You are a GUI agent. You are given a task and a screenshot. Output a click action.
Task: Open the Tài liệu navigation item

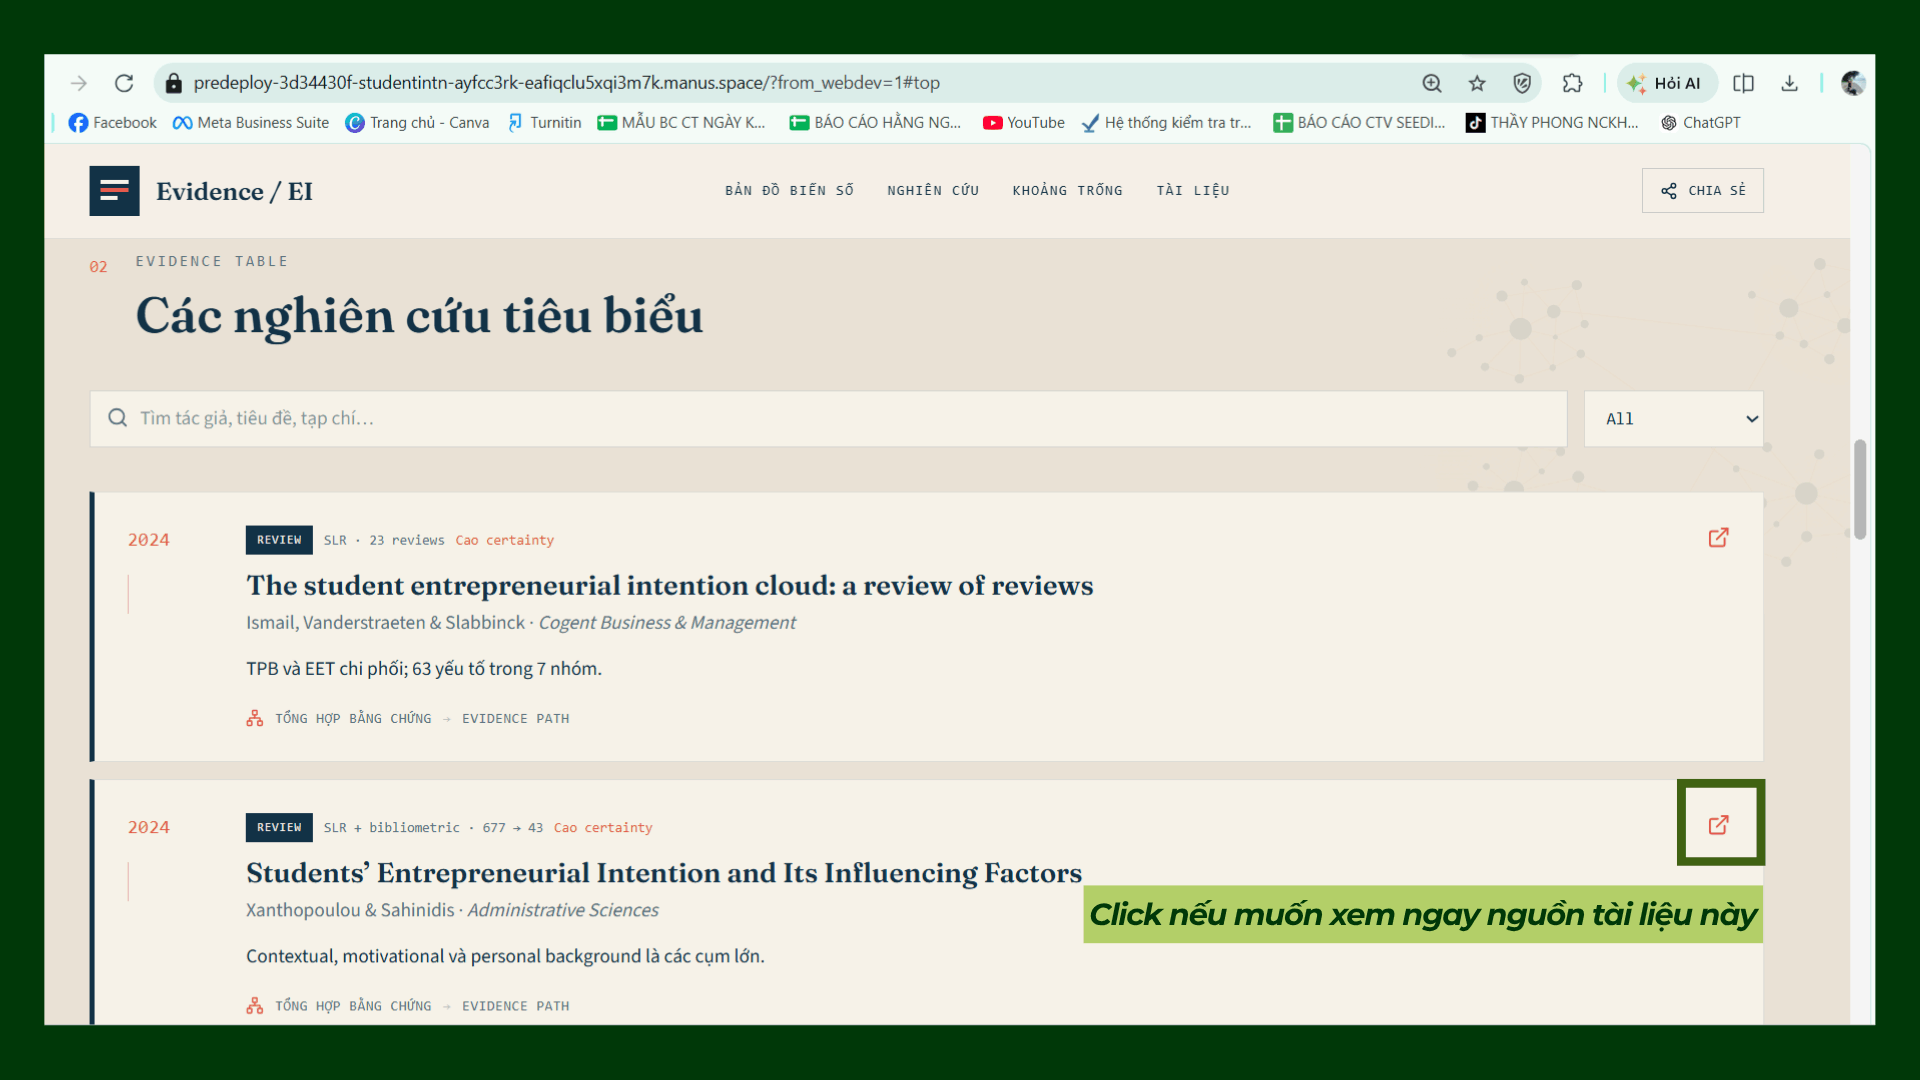pyautogui.click(x=1193, y=190)
